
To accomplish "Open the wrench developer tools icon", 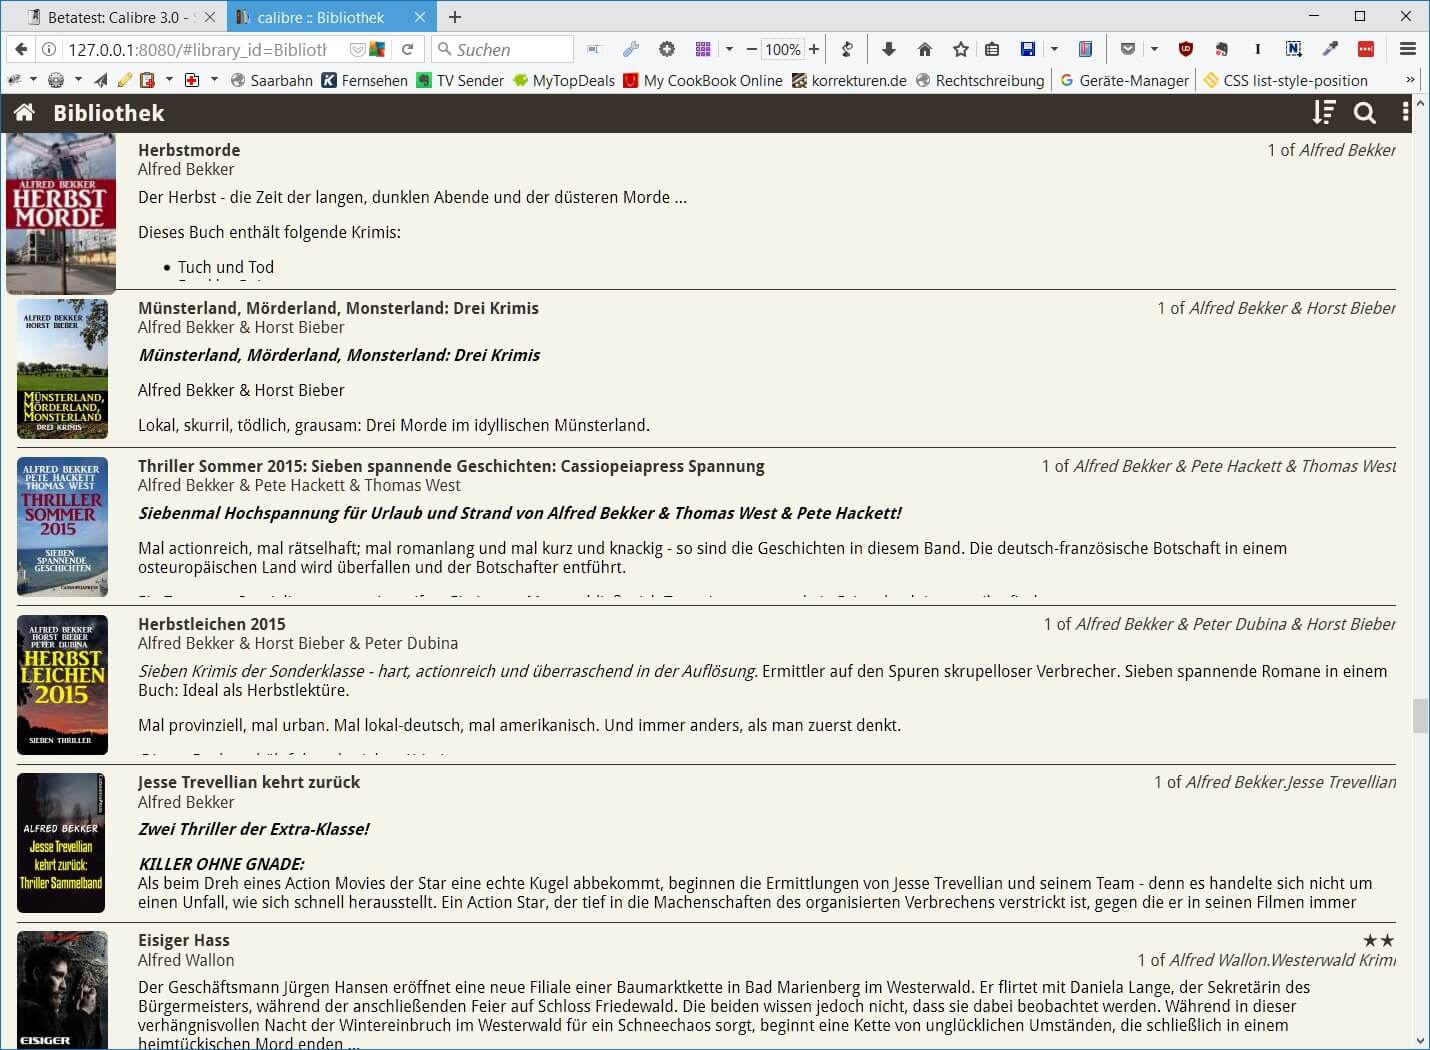I will [x=631, y=49].
